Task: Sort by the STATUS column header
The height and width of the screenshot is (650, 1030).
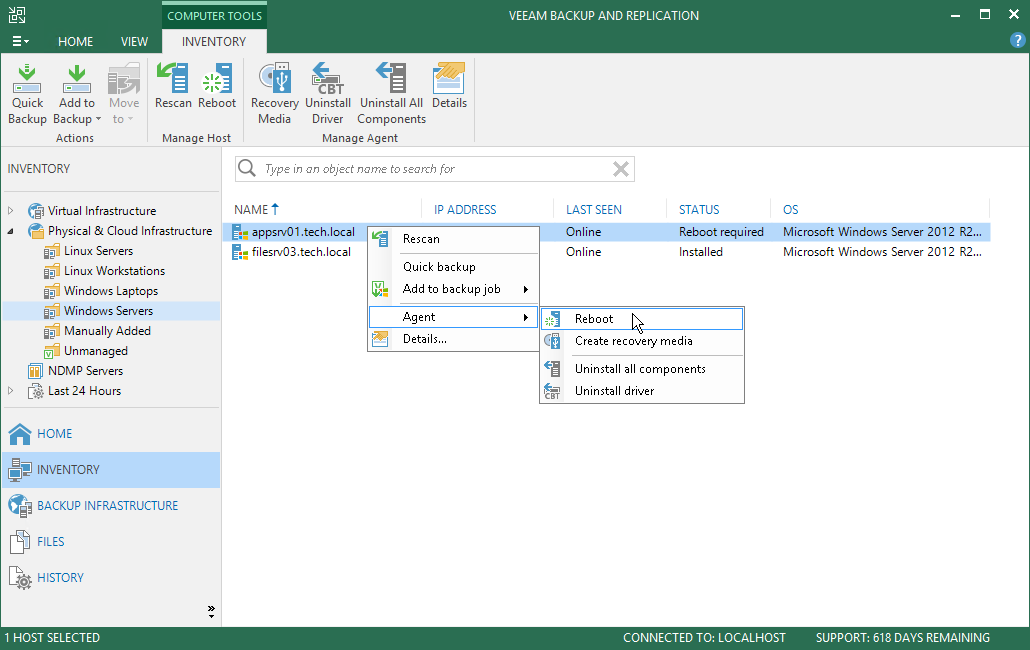Action: tap(699, 210)
